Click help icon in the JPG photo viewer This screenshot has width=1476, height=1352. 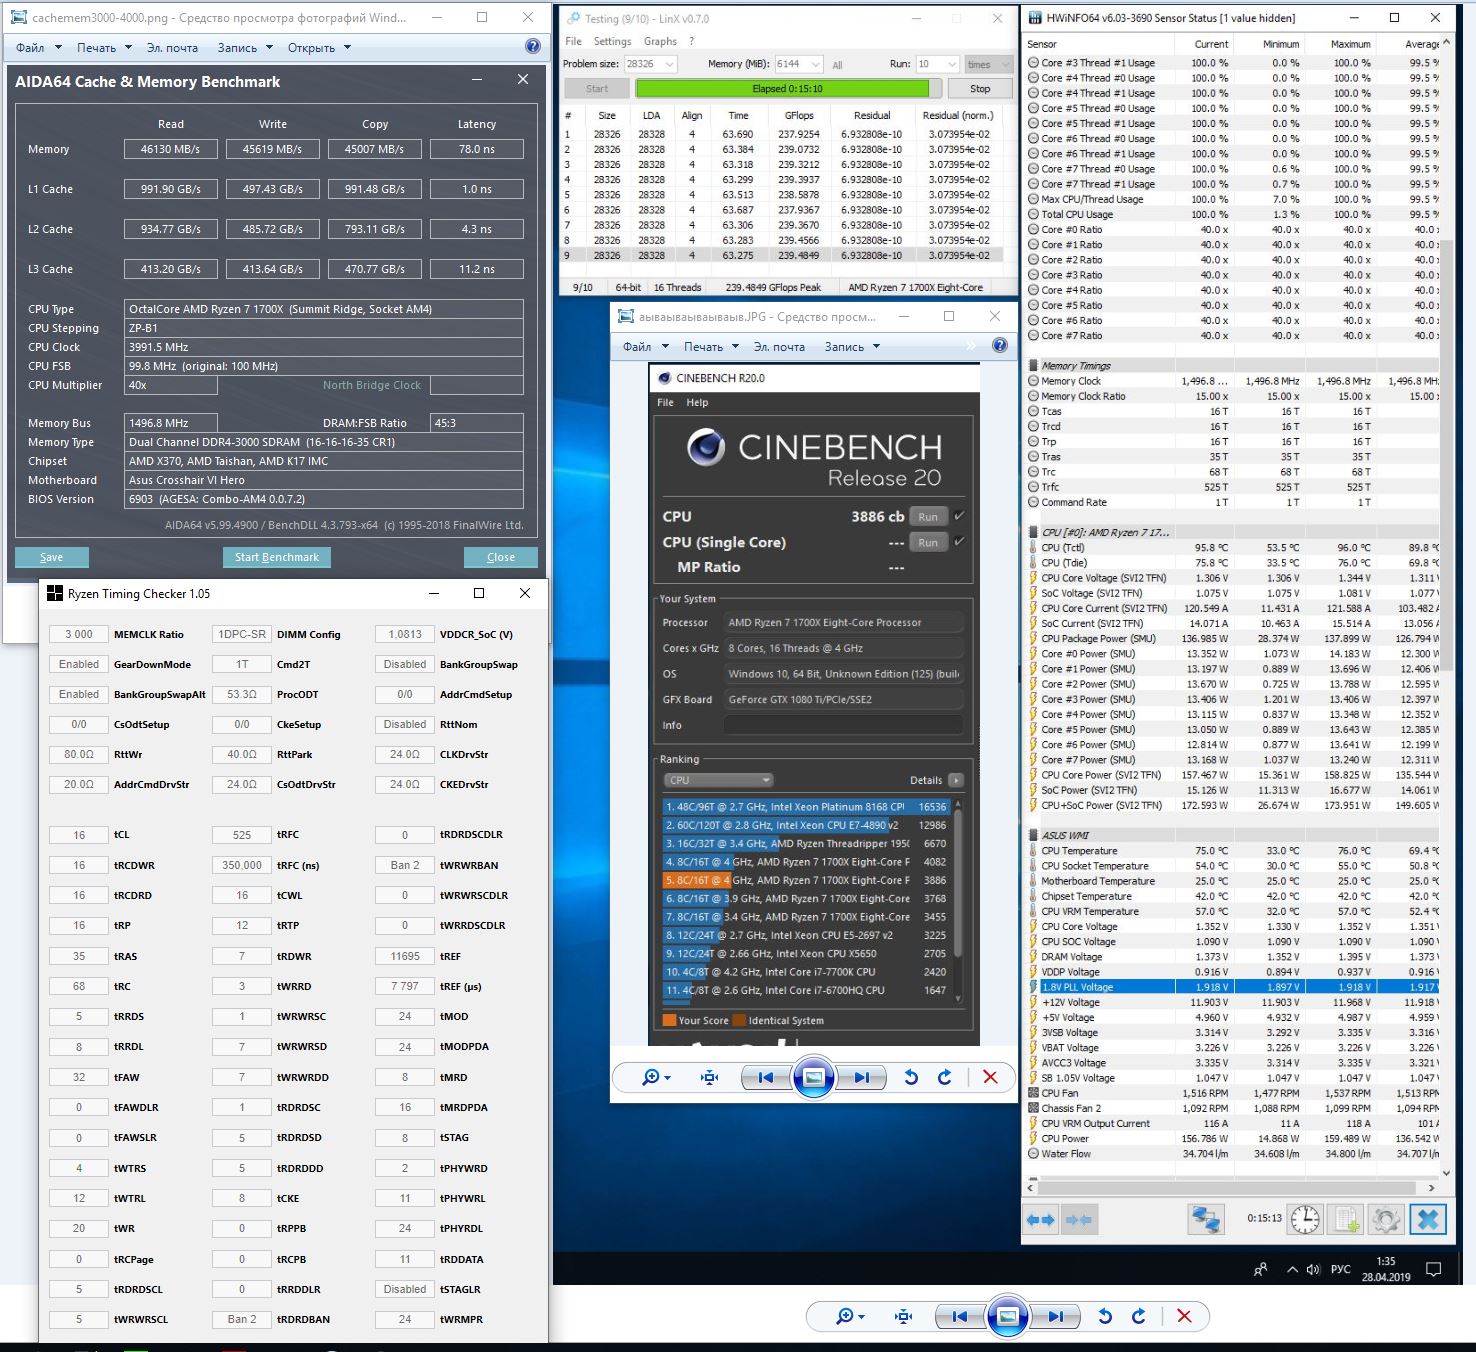point(999,346)
